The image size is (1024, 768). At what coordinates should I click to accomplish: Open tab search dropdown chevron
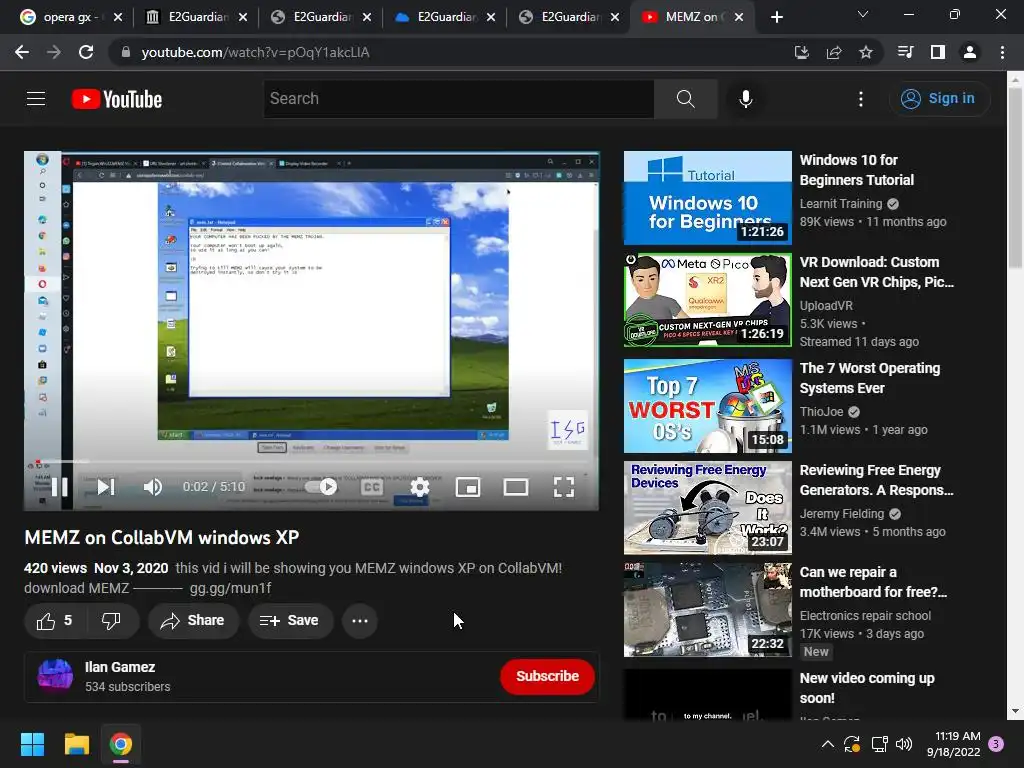(x=863, y=14)
